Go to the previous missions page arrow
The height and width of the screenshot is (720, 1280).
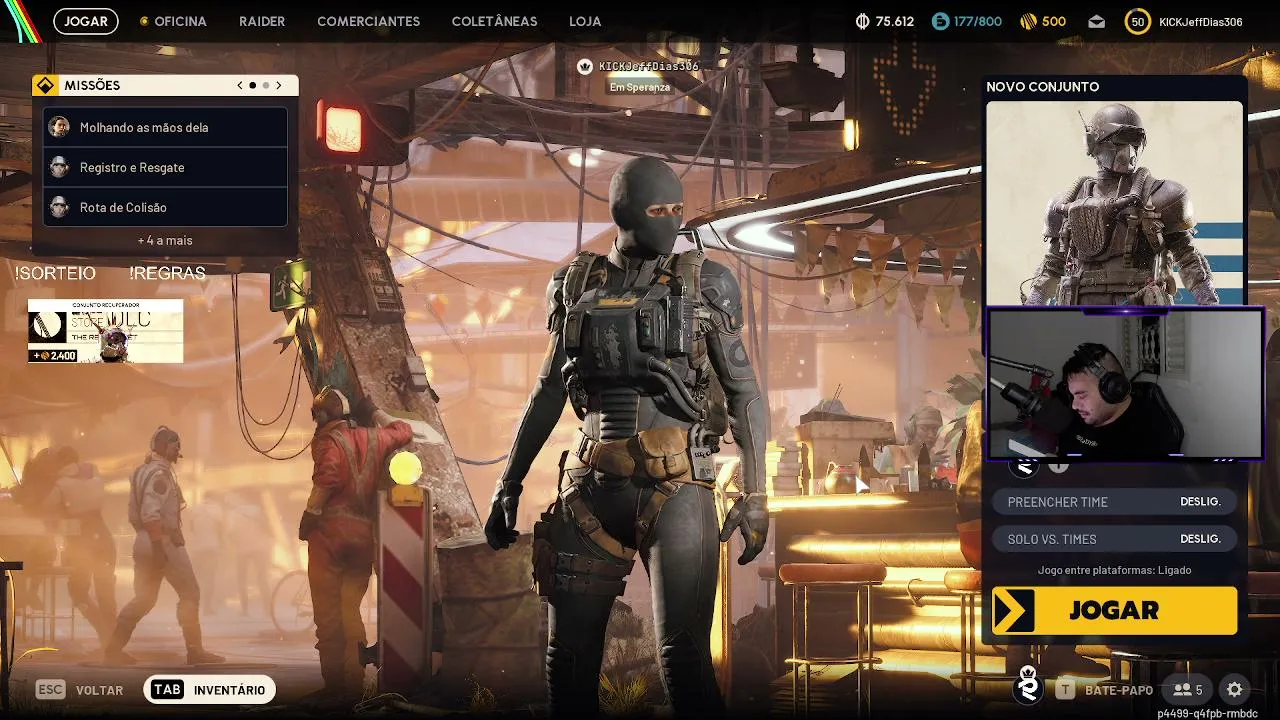[240, 85]
